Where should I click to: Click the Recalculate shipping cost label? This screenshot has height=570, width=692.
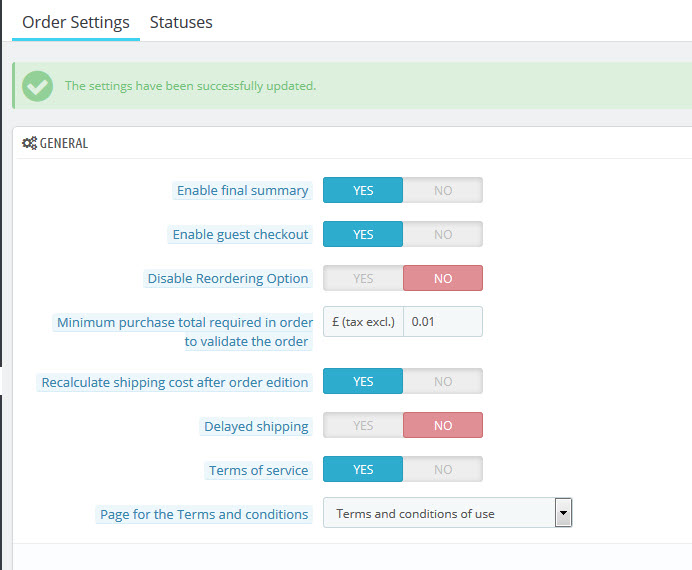coord(175,382)
